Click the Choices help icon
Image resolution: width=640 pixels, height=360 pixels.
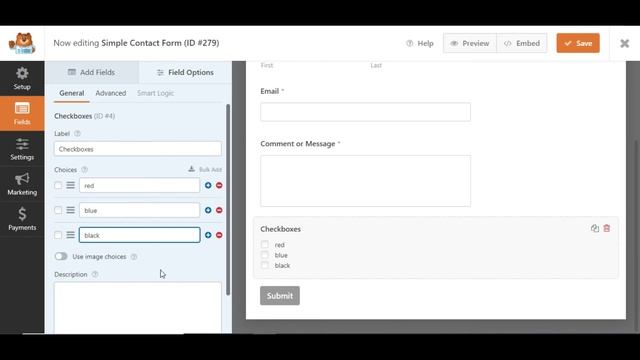(84, 169)
